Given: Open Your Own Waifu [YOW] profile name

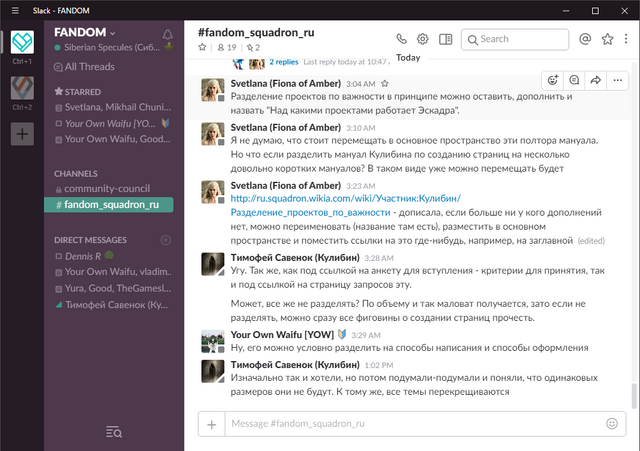Looking at the screenshot, I should click(282, 335).
